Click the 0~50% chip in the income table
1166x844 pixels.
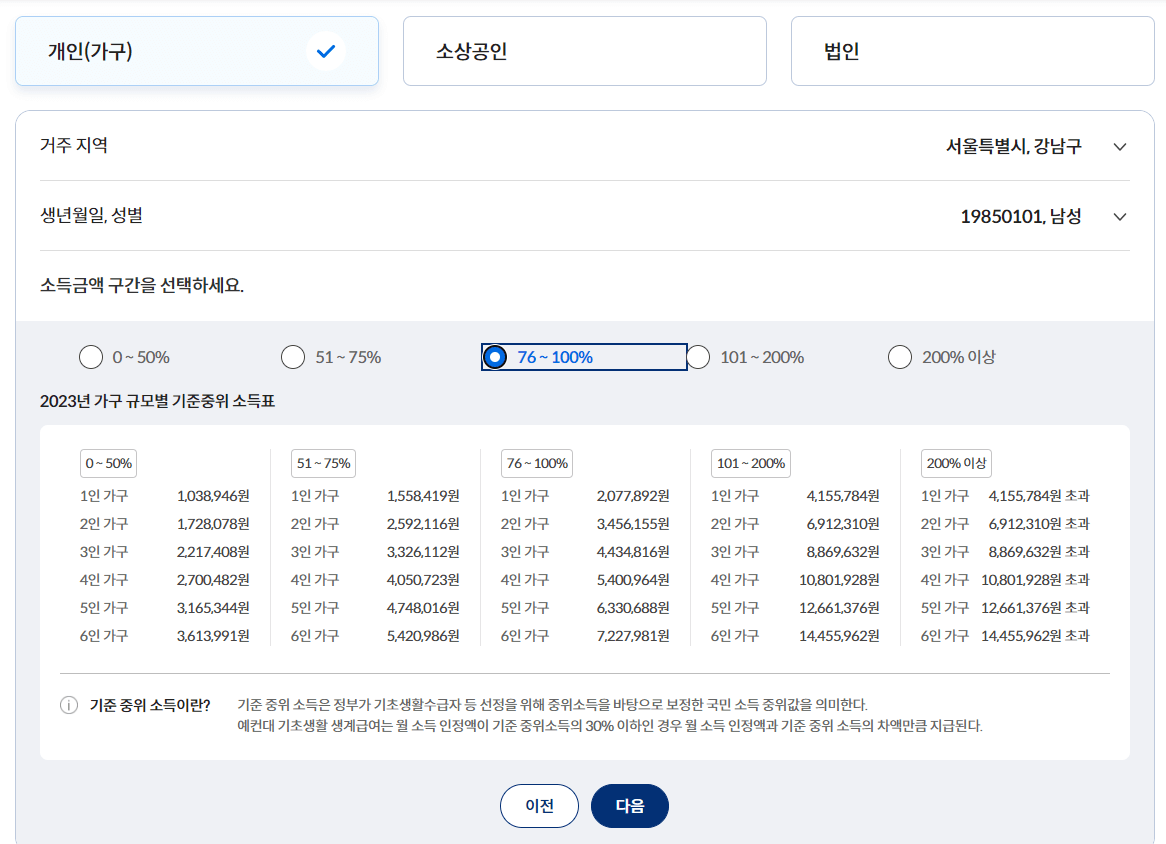pos(106,463)
